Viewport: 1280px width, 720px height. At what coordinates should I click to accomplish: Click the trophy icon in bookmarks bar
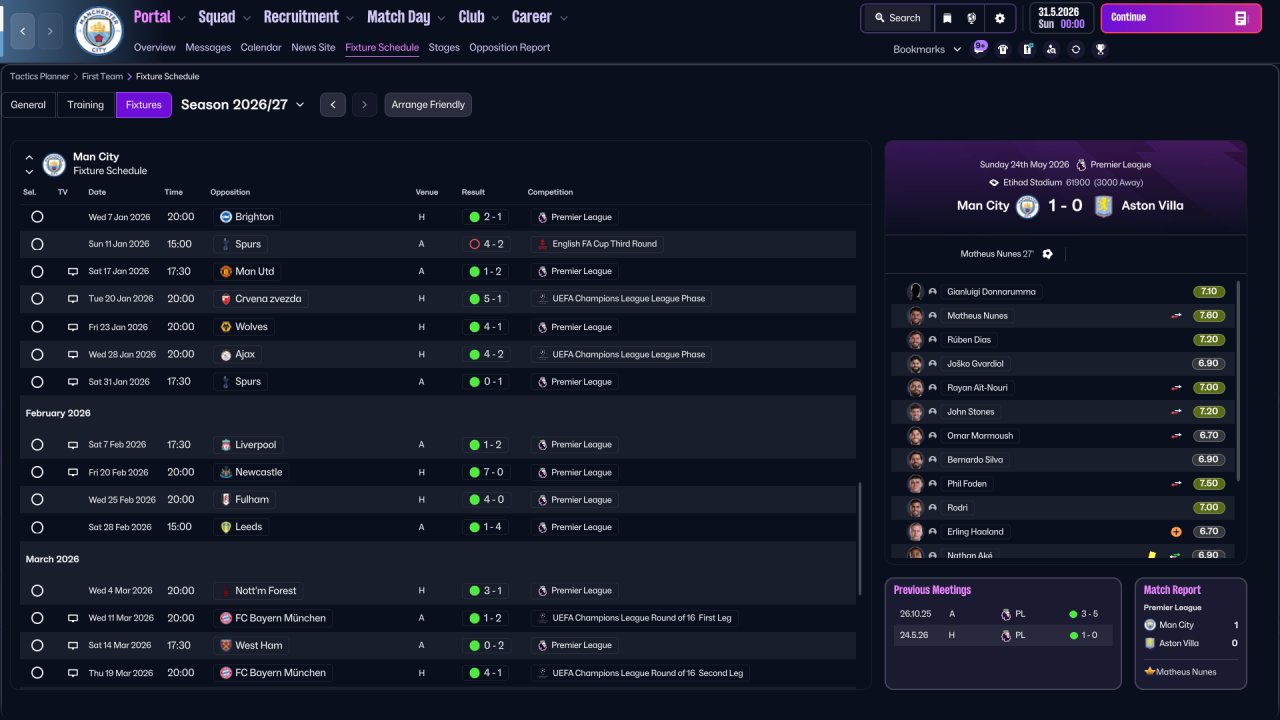pos(1100,49)
